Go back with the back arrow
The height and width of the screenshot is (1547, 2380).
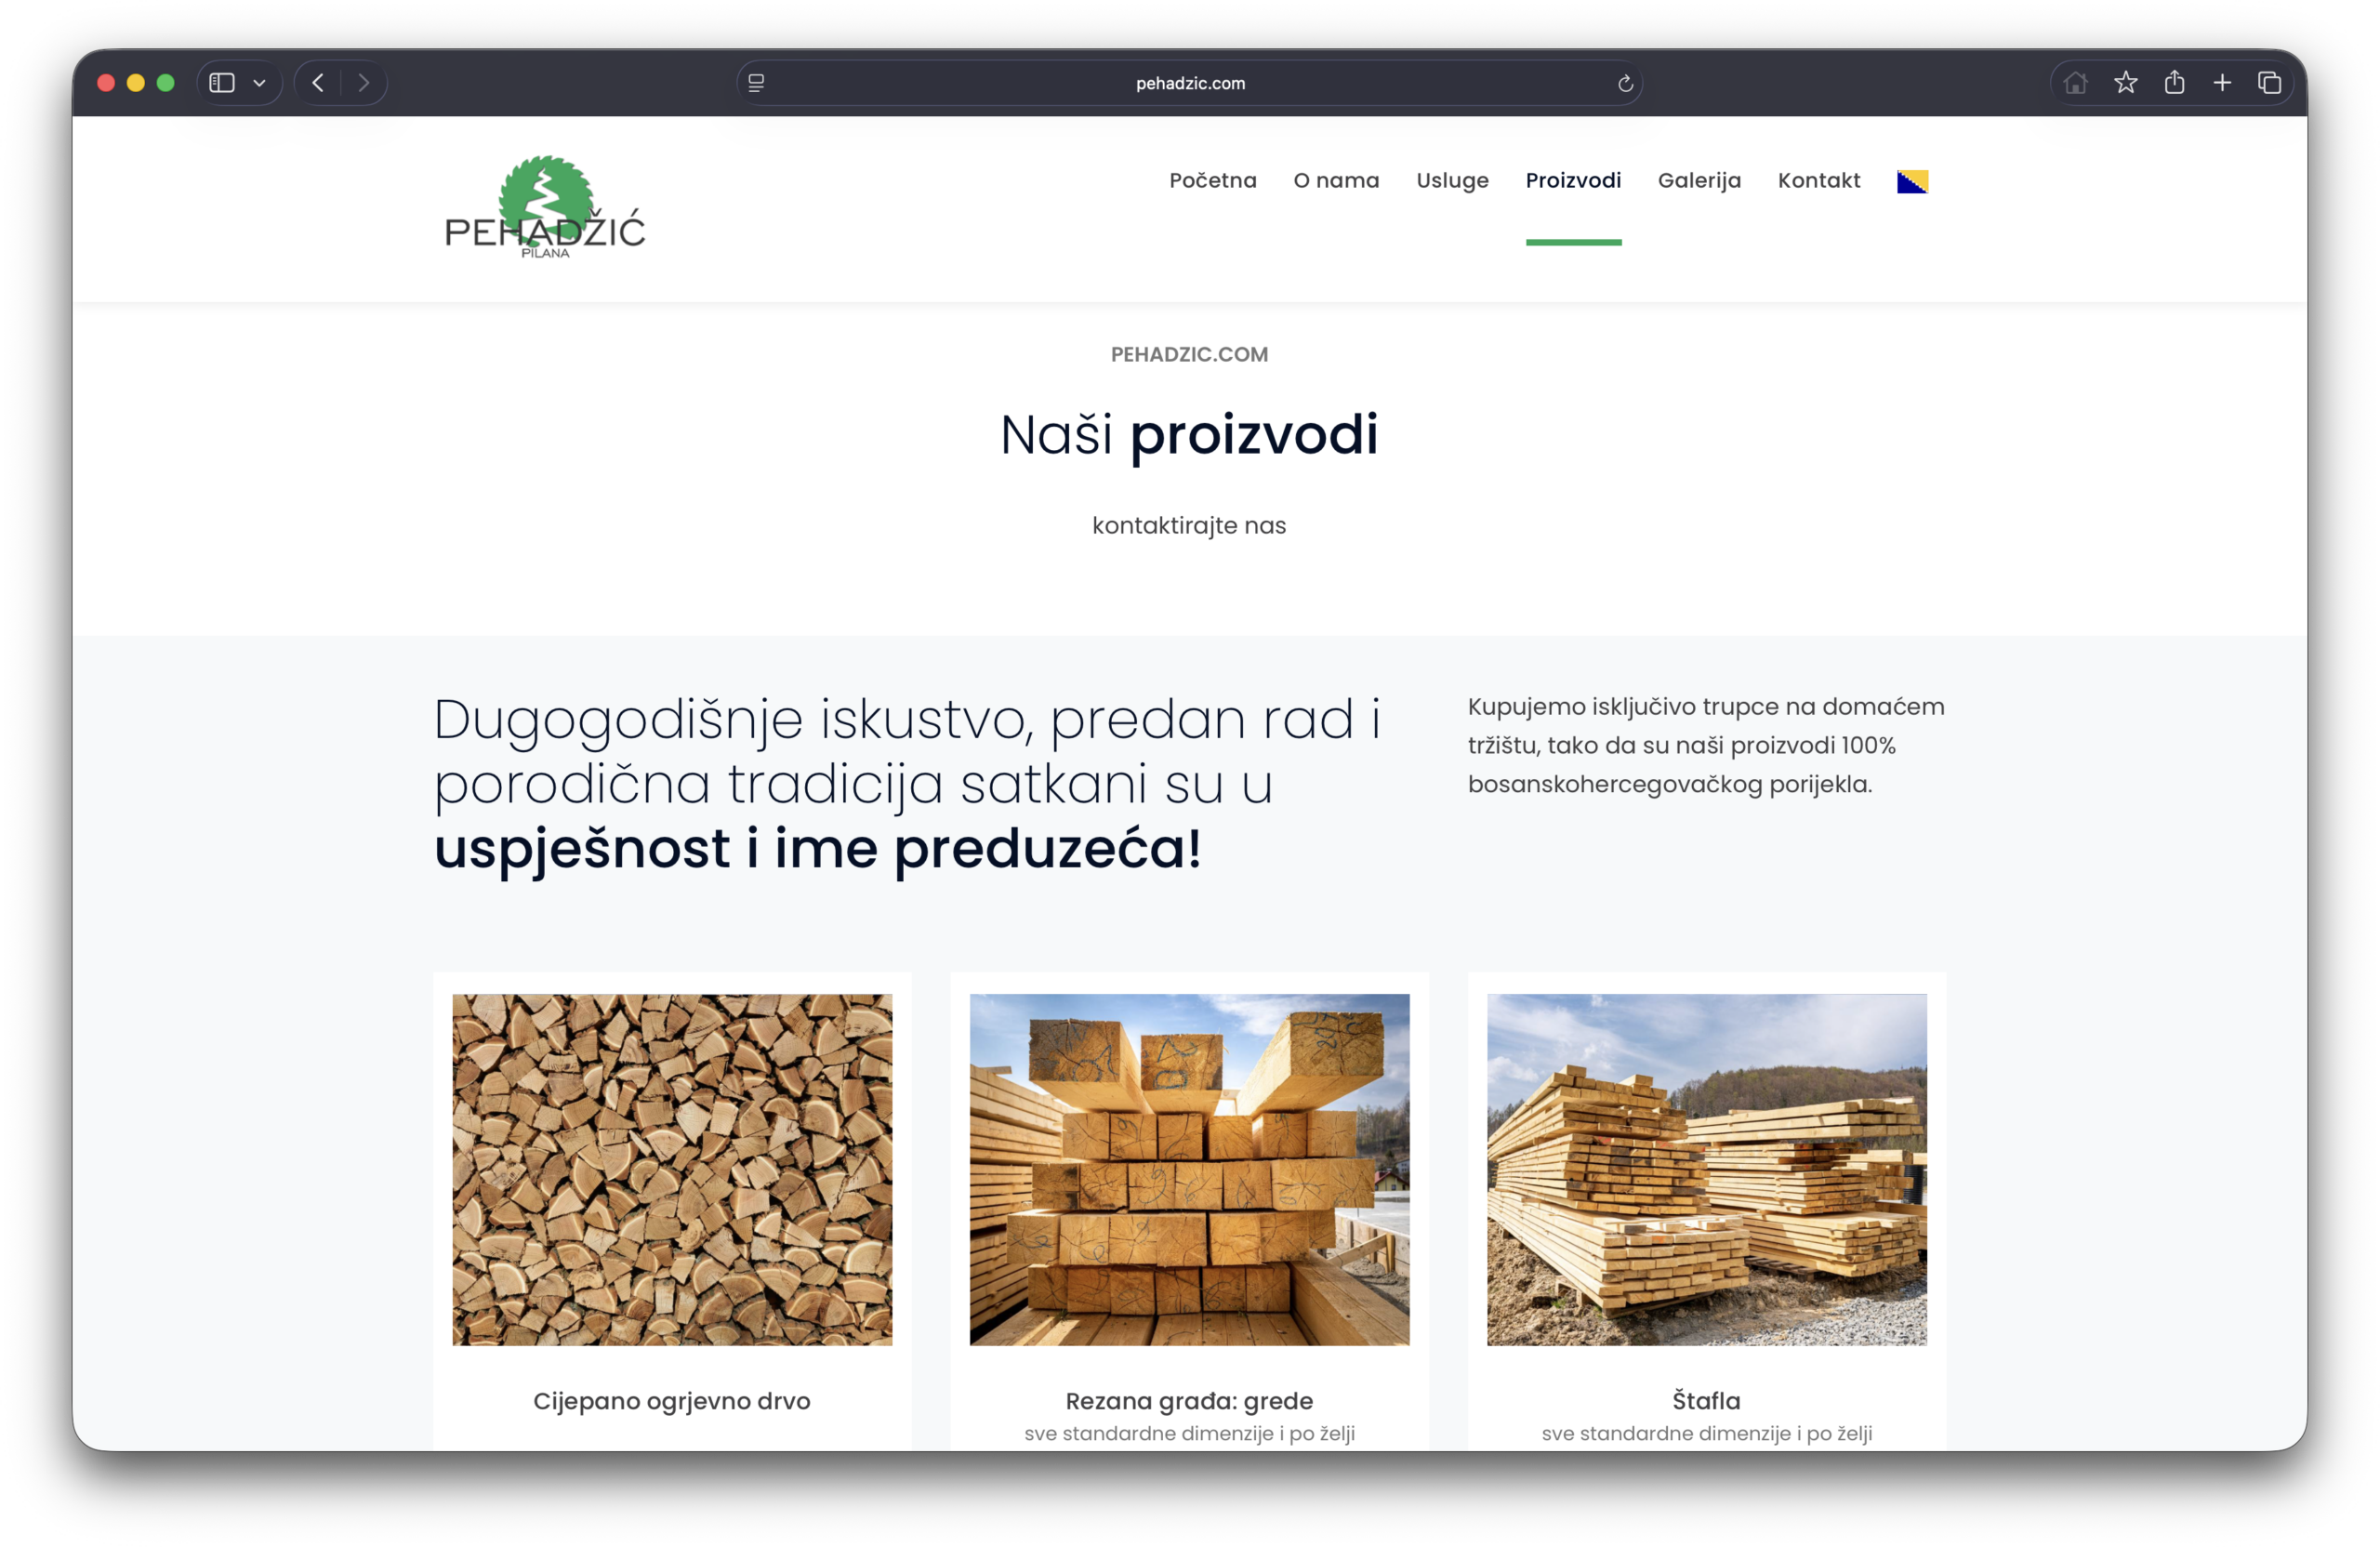coord(318,83)
